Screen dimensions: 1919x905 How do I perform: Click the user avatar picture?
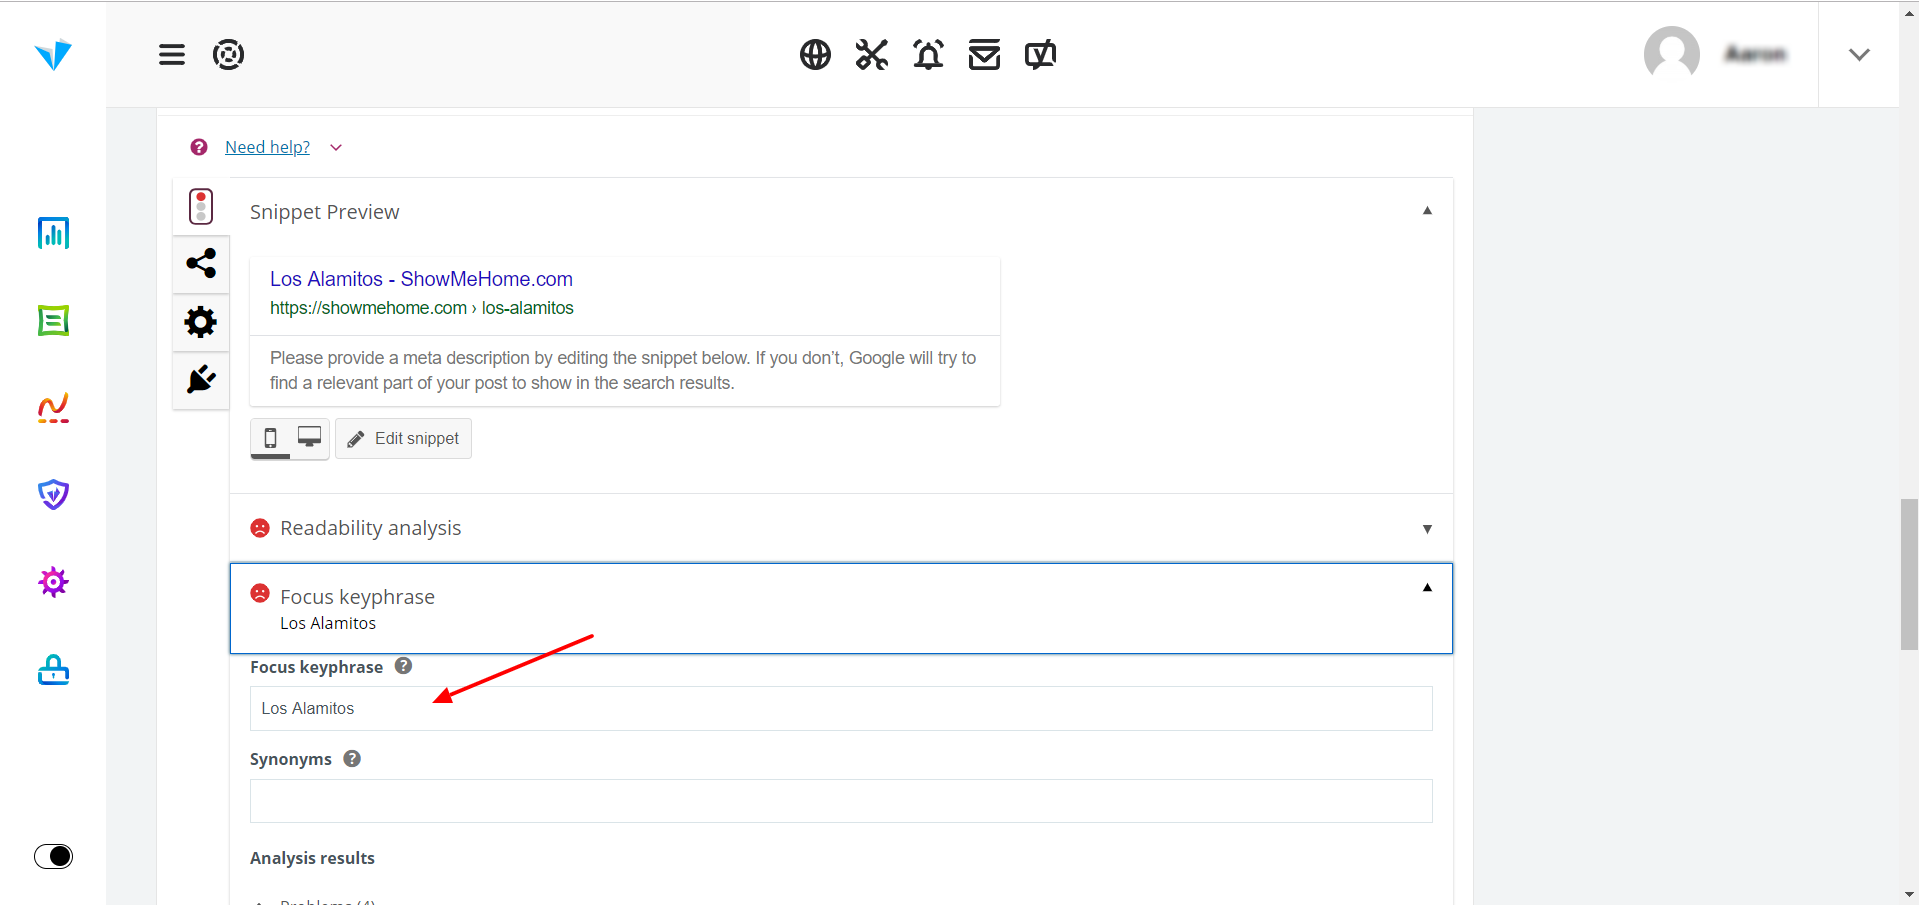tap(1671, 53)
